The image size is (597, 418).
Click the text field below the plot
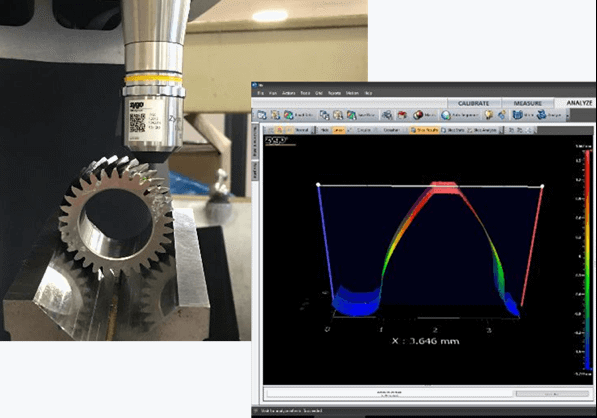(x=389, y=394)
